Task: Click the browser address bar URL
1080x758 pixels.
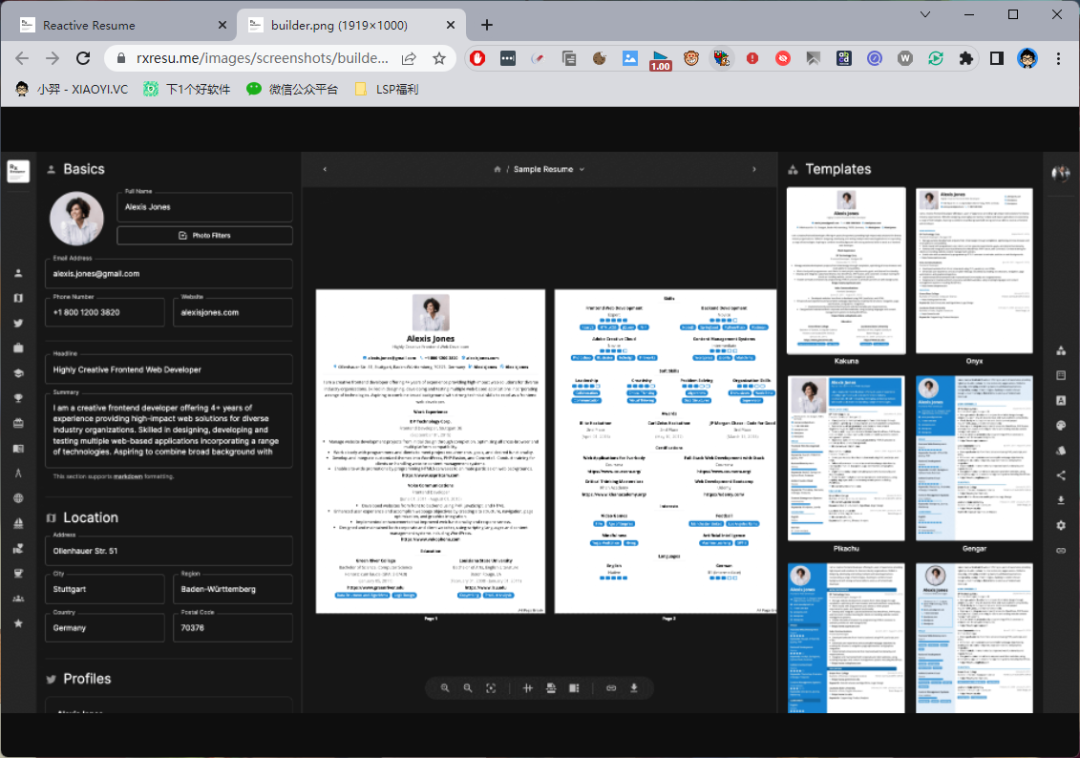Action: click(262, 59)
